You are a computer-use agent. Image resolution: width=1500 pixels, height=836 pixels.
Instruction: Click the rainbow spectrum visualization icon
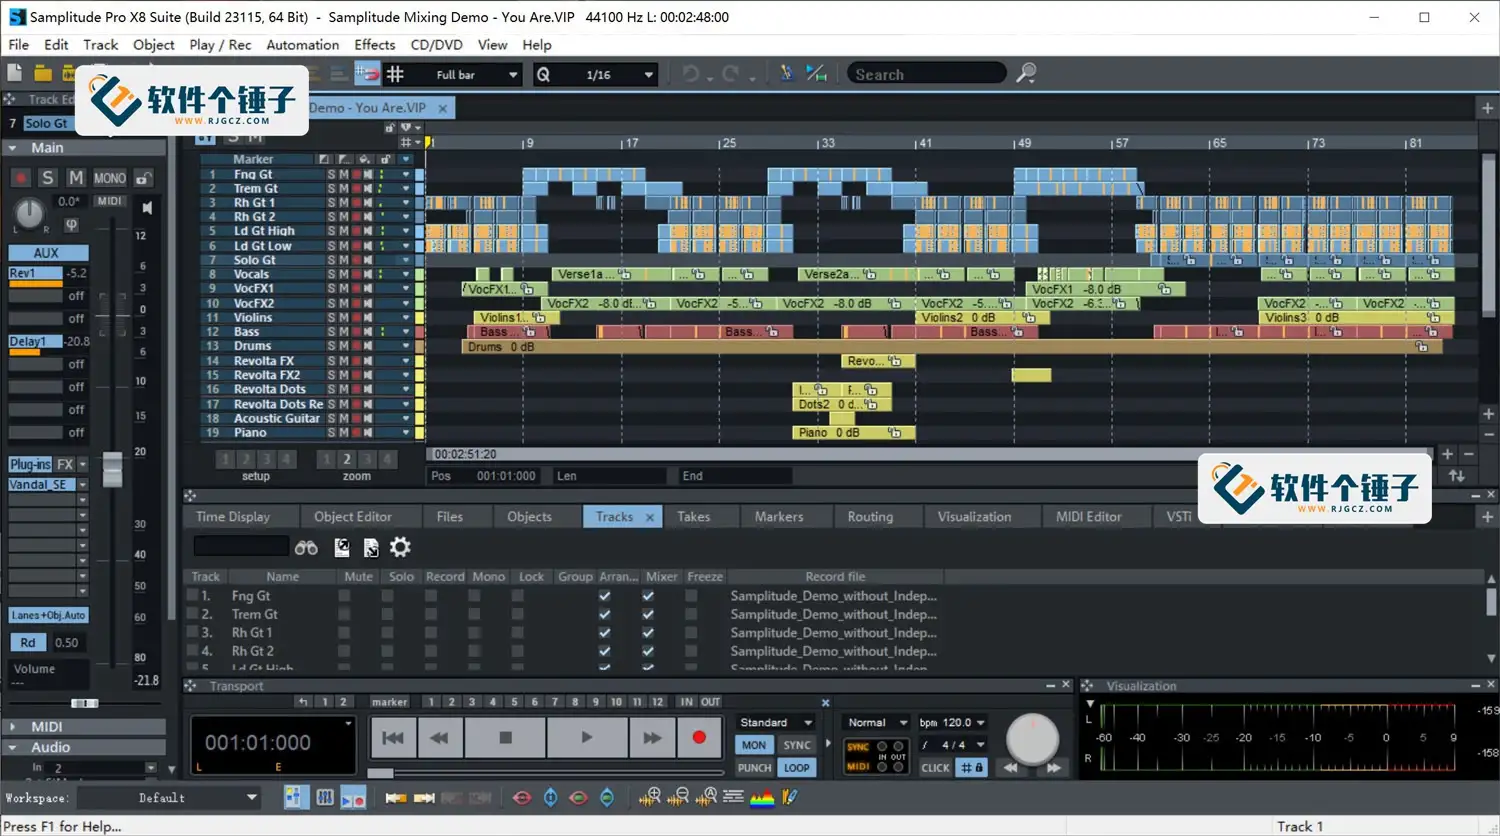(762, 797)
